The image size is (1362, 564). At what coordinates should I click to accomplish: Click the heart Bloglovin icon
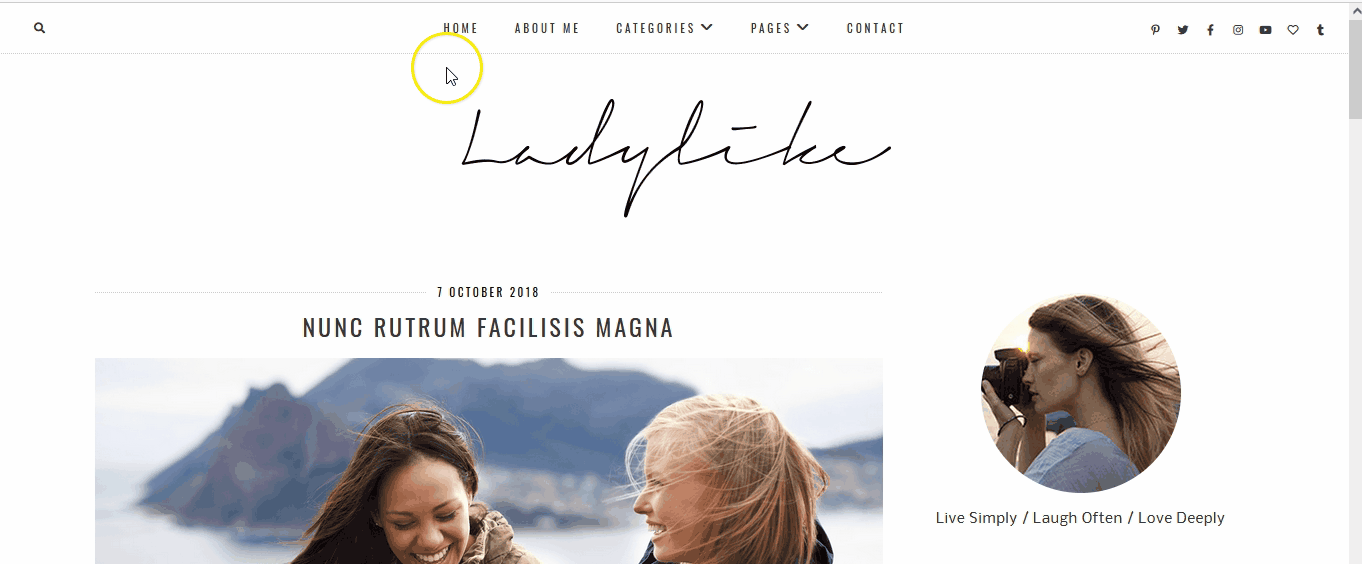pos(1293,30)
